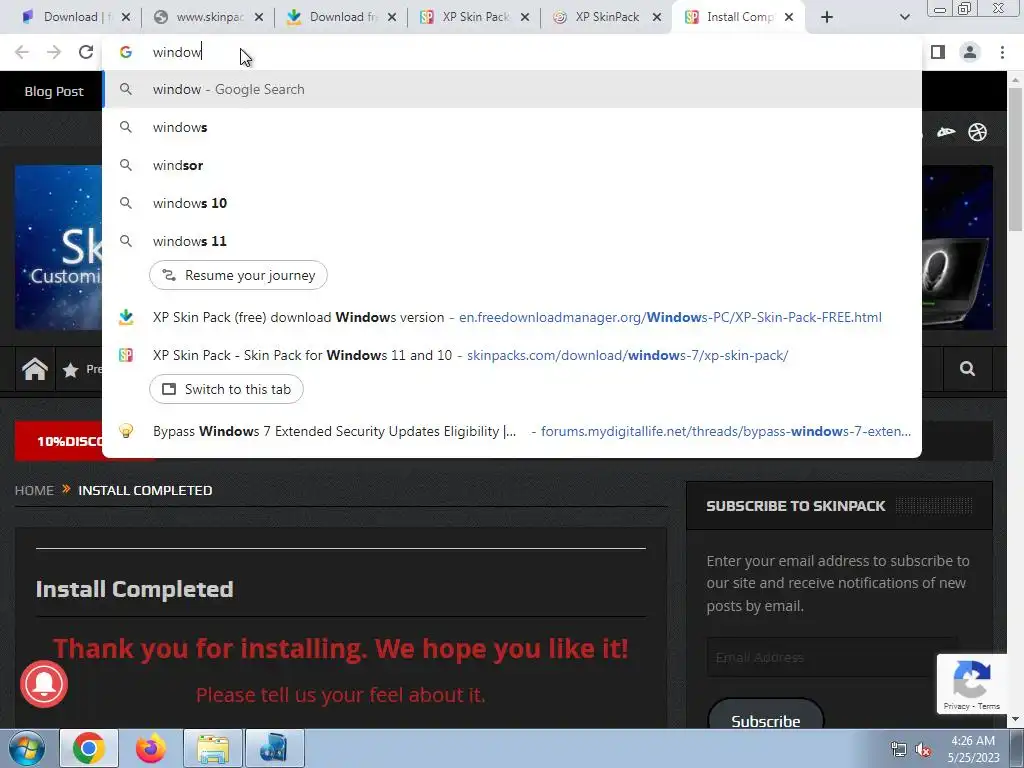Open Chrome side panel icon
This screenshot has height=768, width=1024.
pyautogui.click(x=938, y=52)
